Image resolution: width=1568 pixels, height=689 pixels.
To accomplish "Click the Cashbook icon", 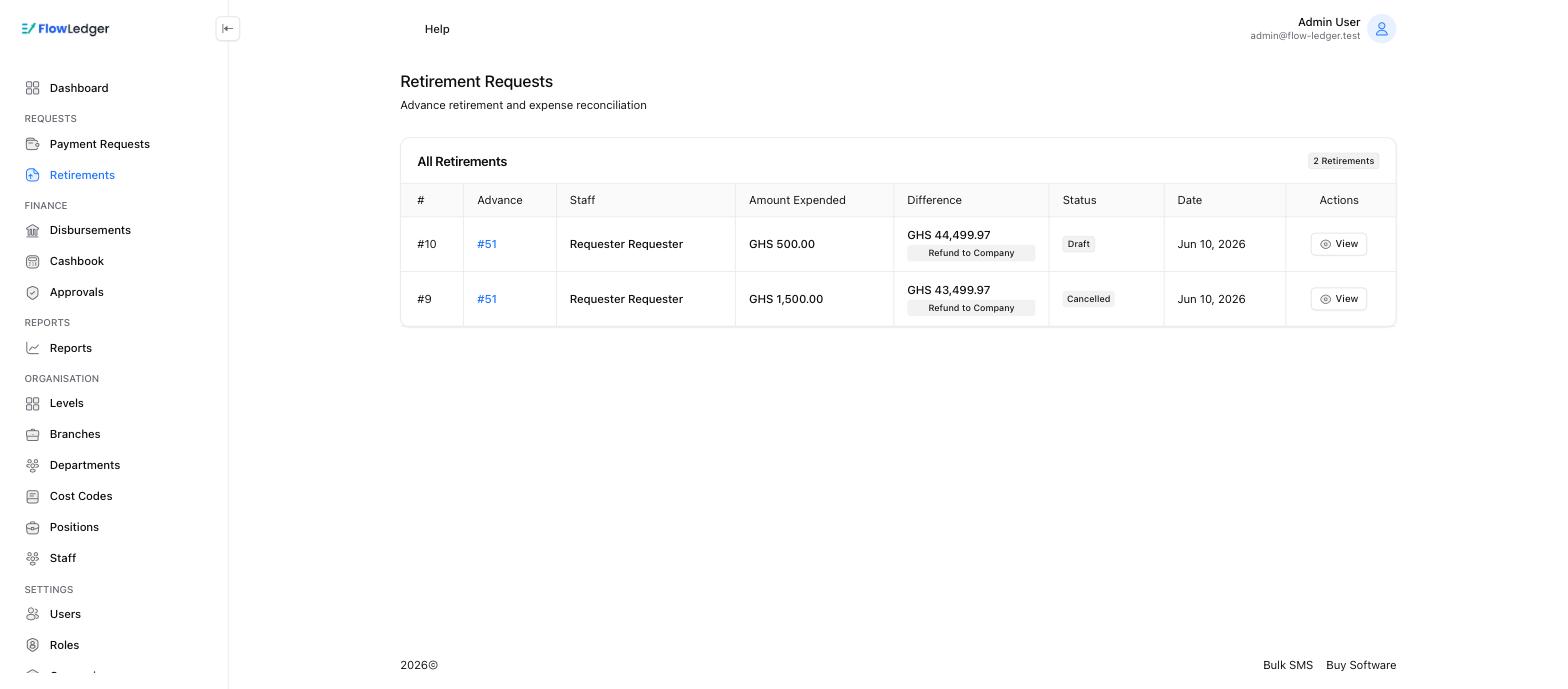I will click(x=33, y=261).
